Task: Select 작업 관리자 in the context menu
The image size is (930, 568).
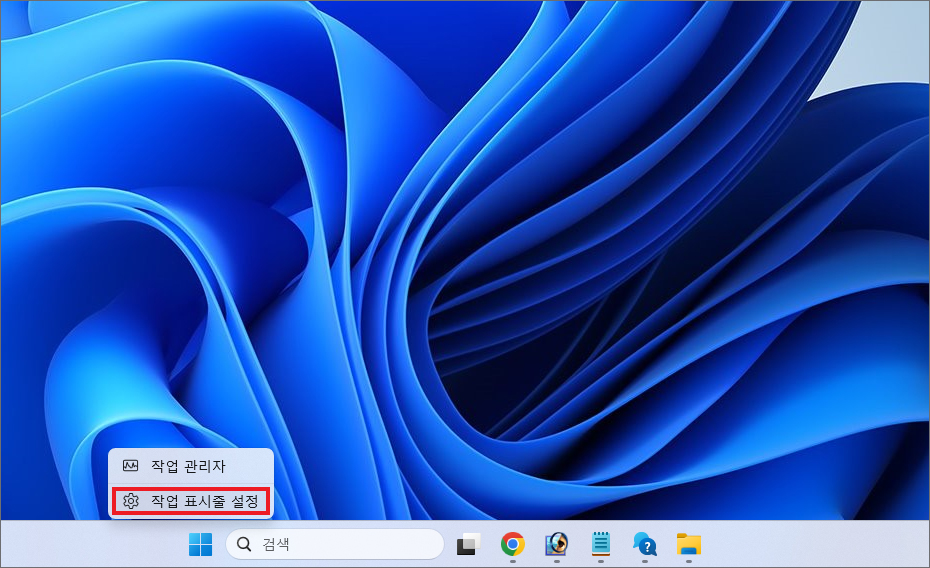Action: (191, 466)
